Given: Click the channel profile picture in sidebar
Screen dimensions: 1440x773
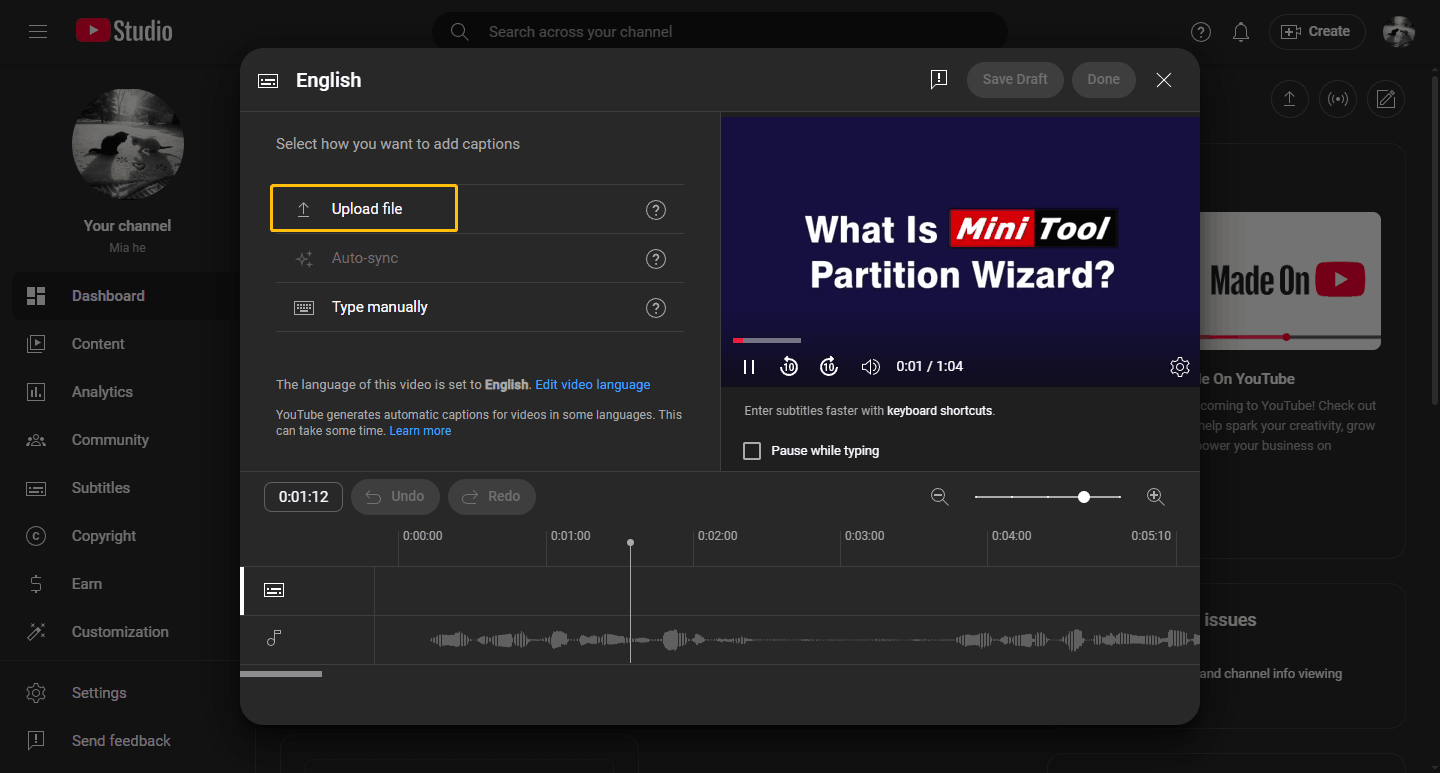Looking at the screenshot, I should tap(128, 144).
